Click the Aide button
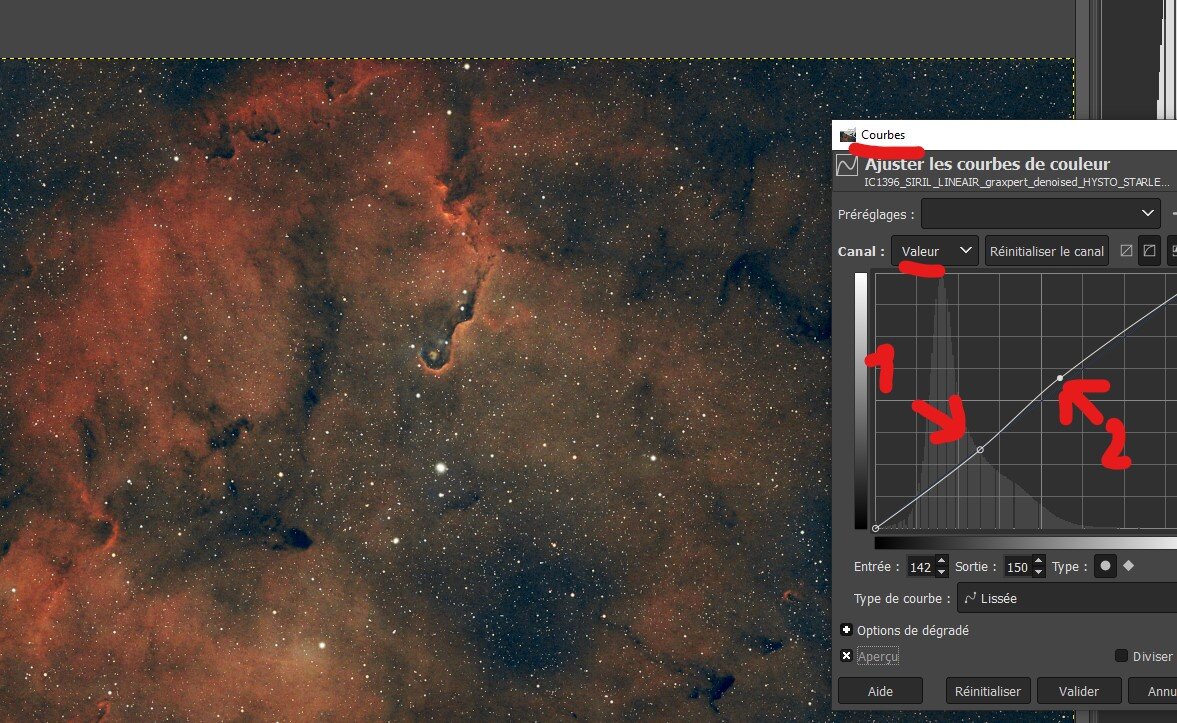1177x723 pixels. tap(880, 691)
